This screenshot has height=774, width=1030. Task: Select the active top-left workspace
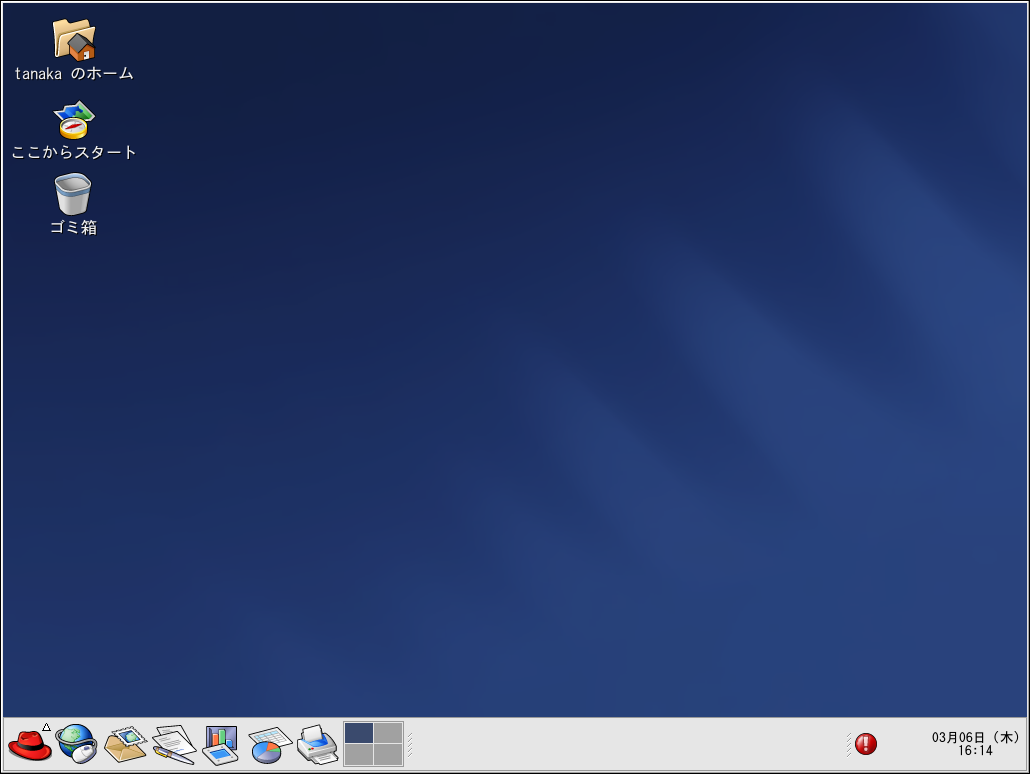pyautogui.click(x=359, y=733)
